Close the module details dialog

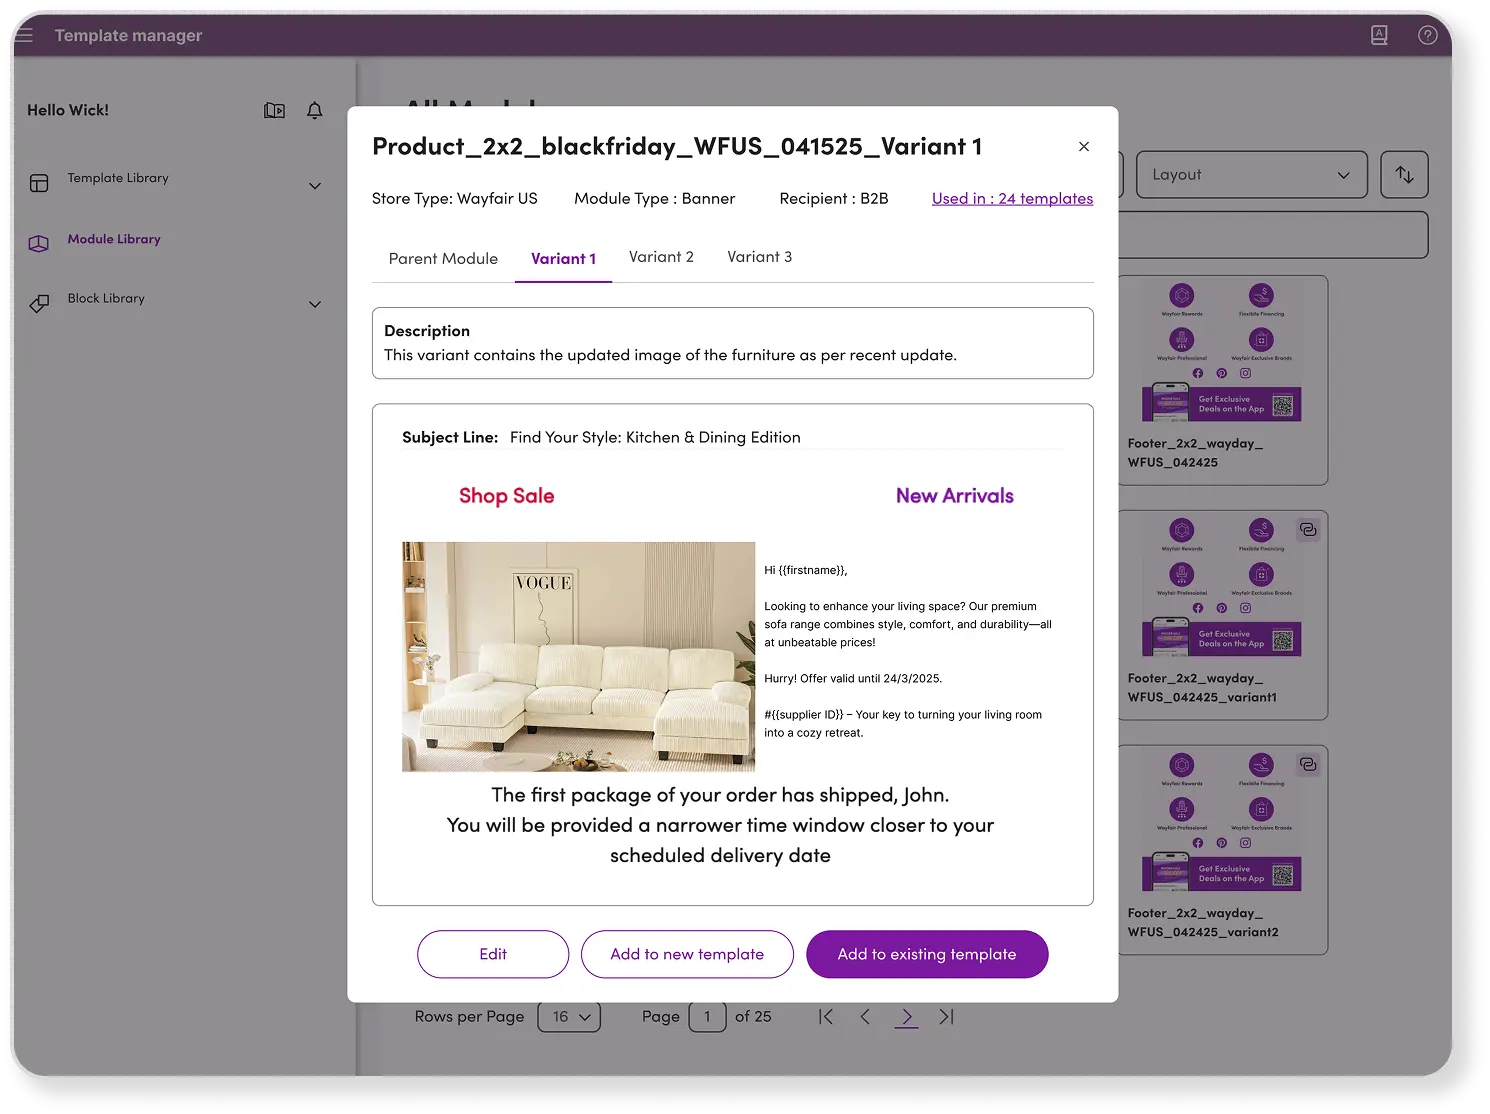point(1083,146)
